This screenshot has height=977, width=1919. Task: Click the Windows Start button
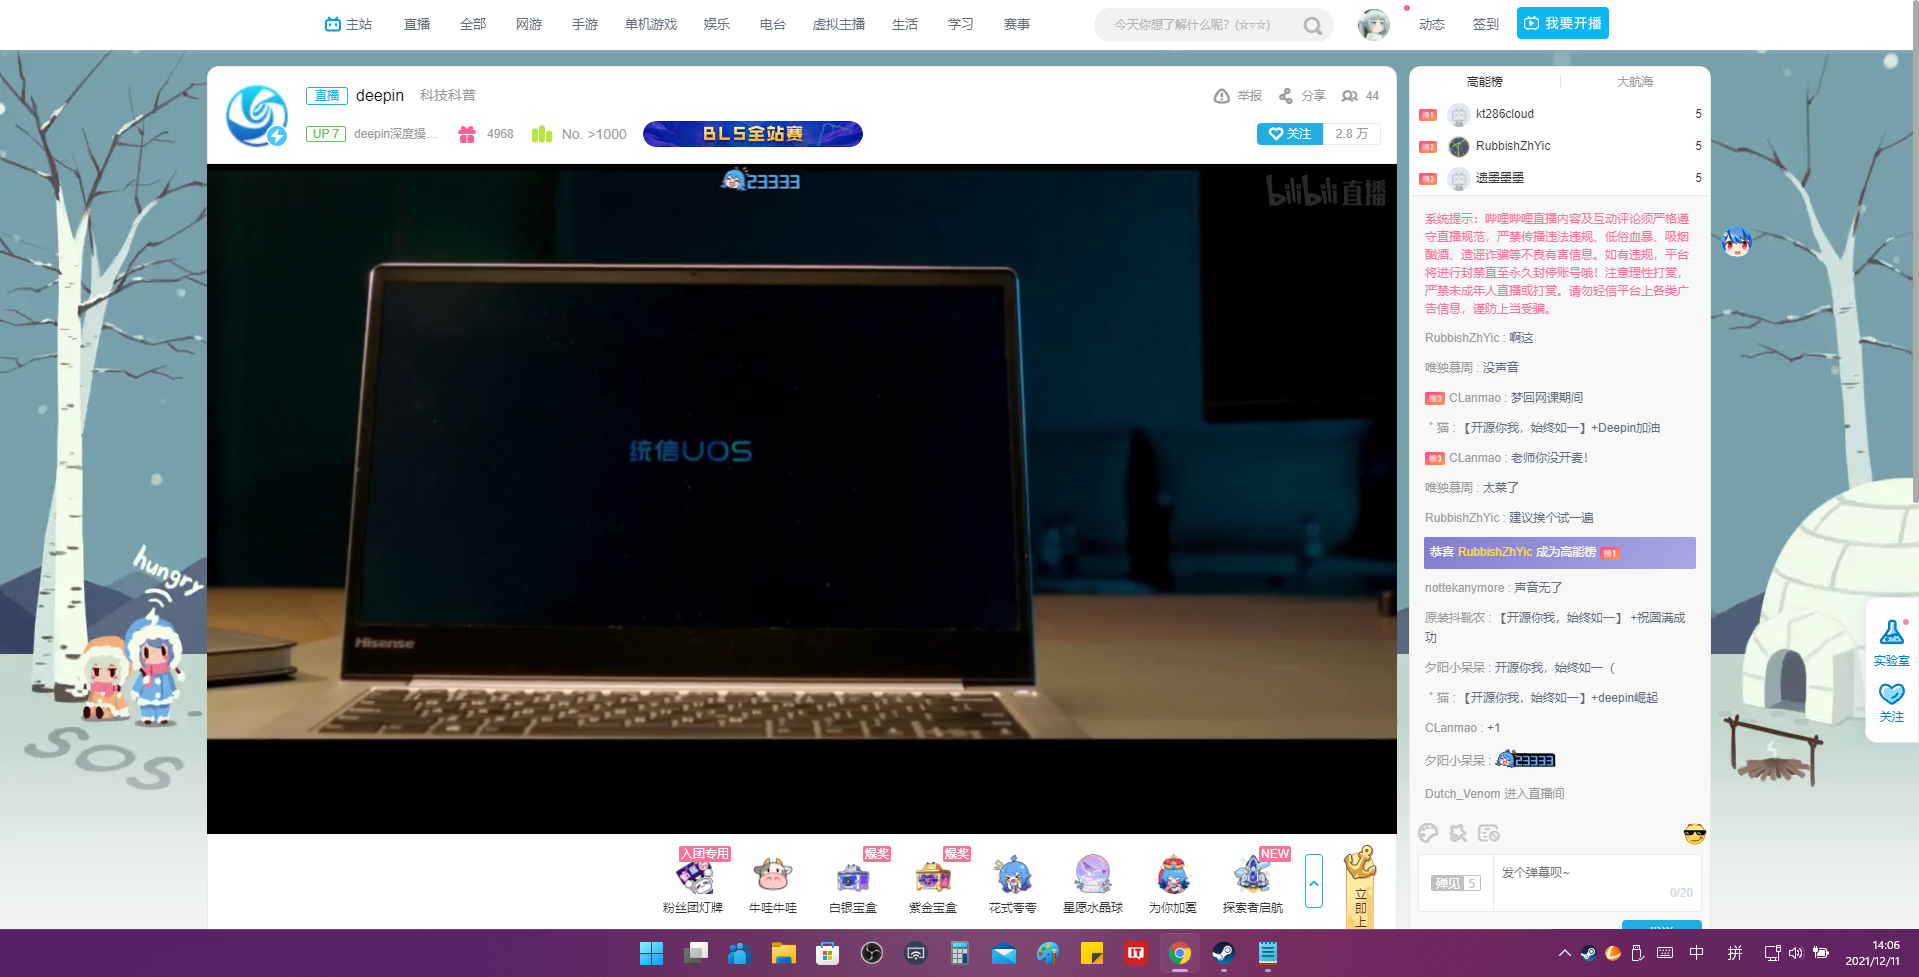pyautogui.click(x=651, y=953)
